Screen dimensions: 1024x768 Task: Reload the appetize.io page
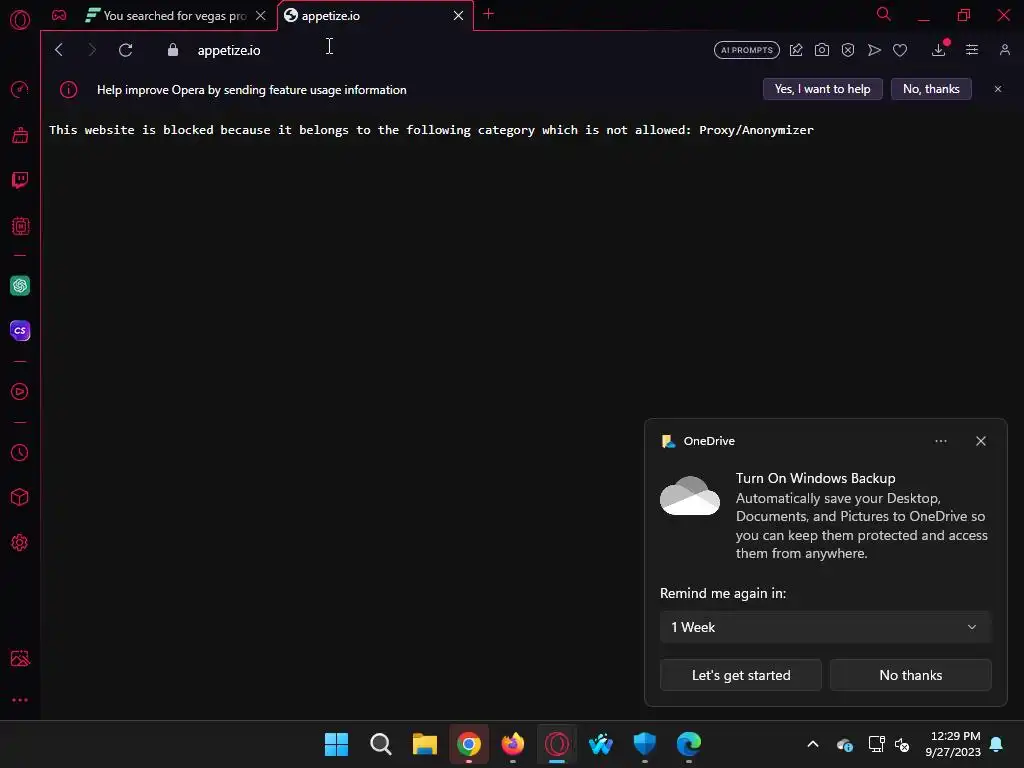click(125, 50)
